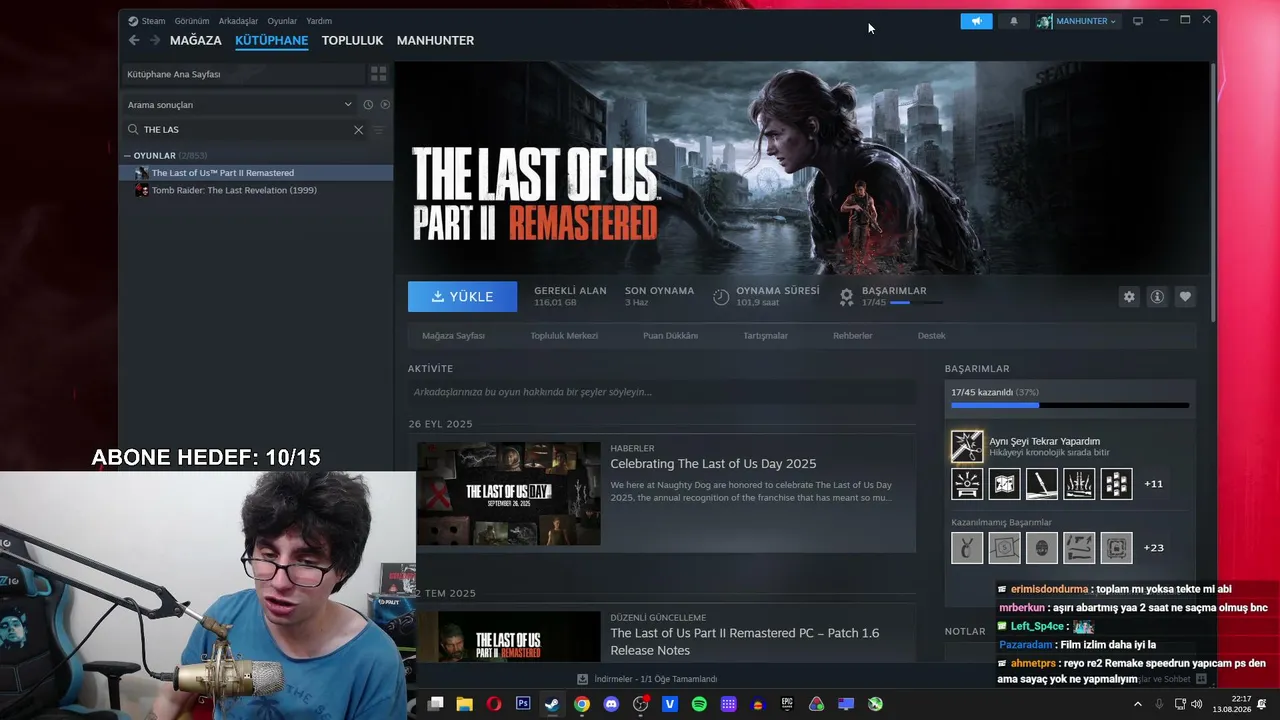Open Spotify from the taskbar
Image resolution: width=1280 pixels, height=720 pixels.
(x=699, y=704)
